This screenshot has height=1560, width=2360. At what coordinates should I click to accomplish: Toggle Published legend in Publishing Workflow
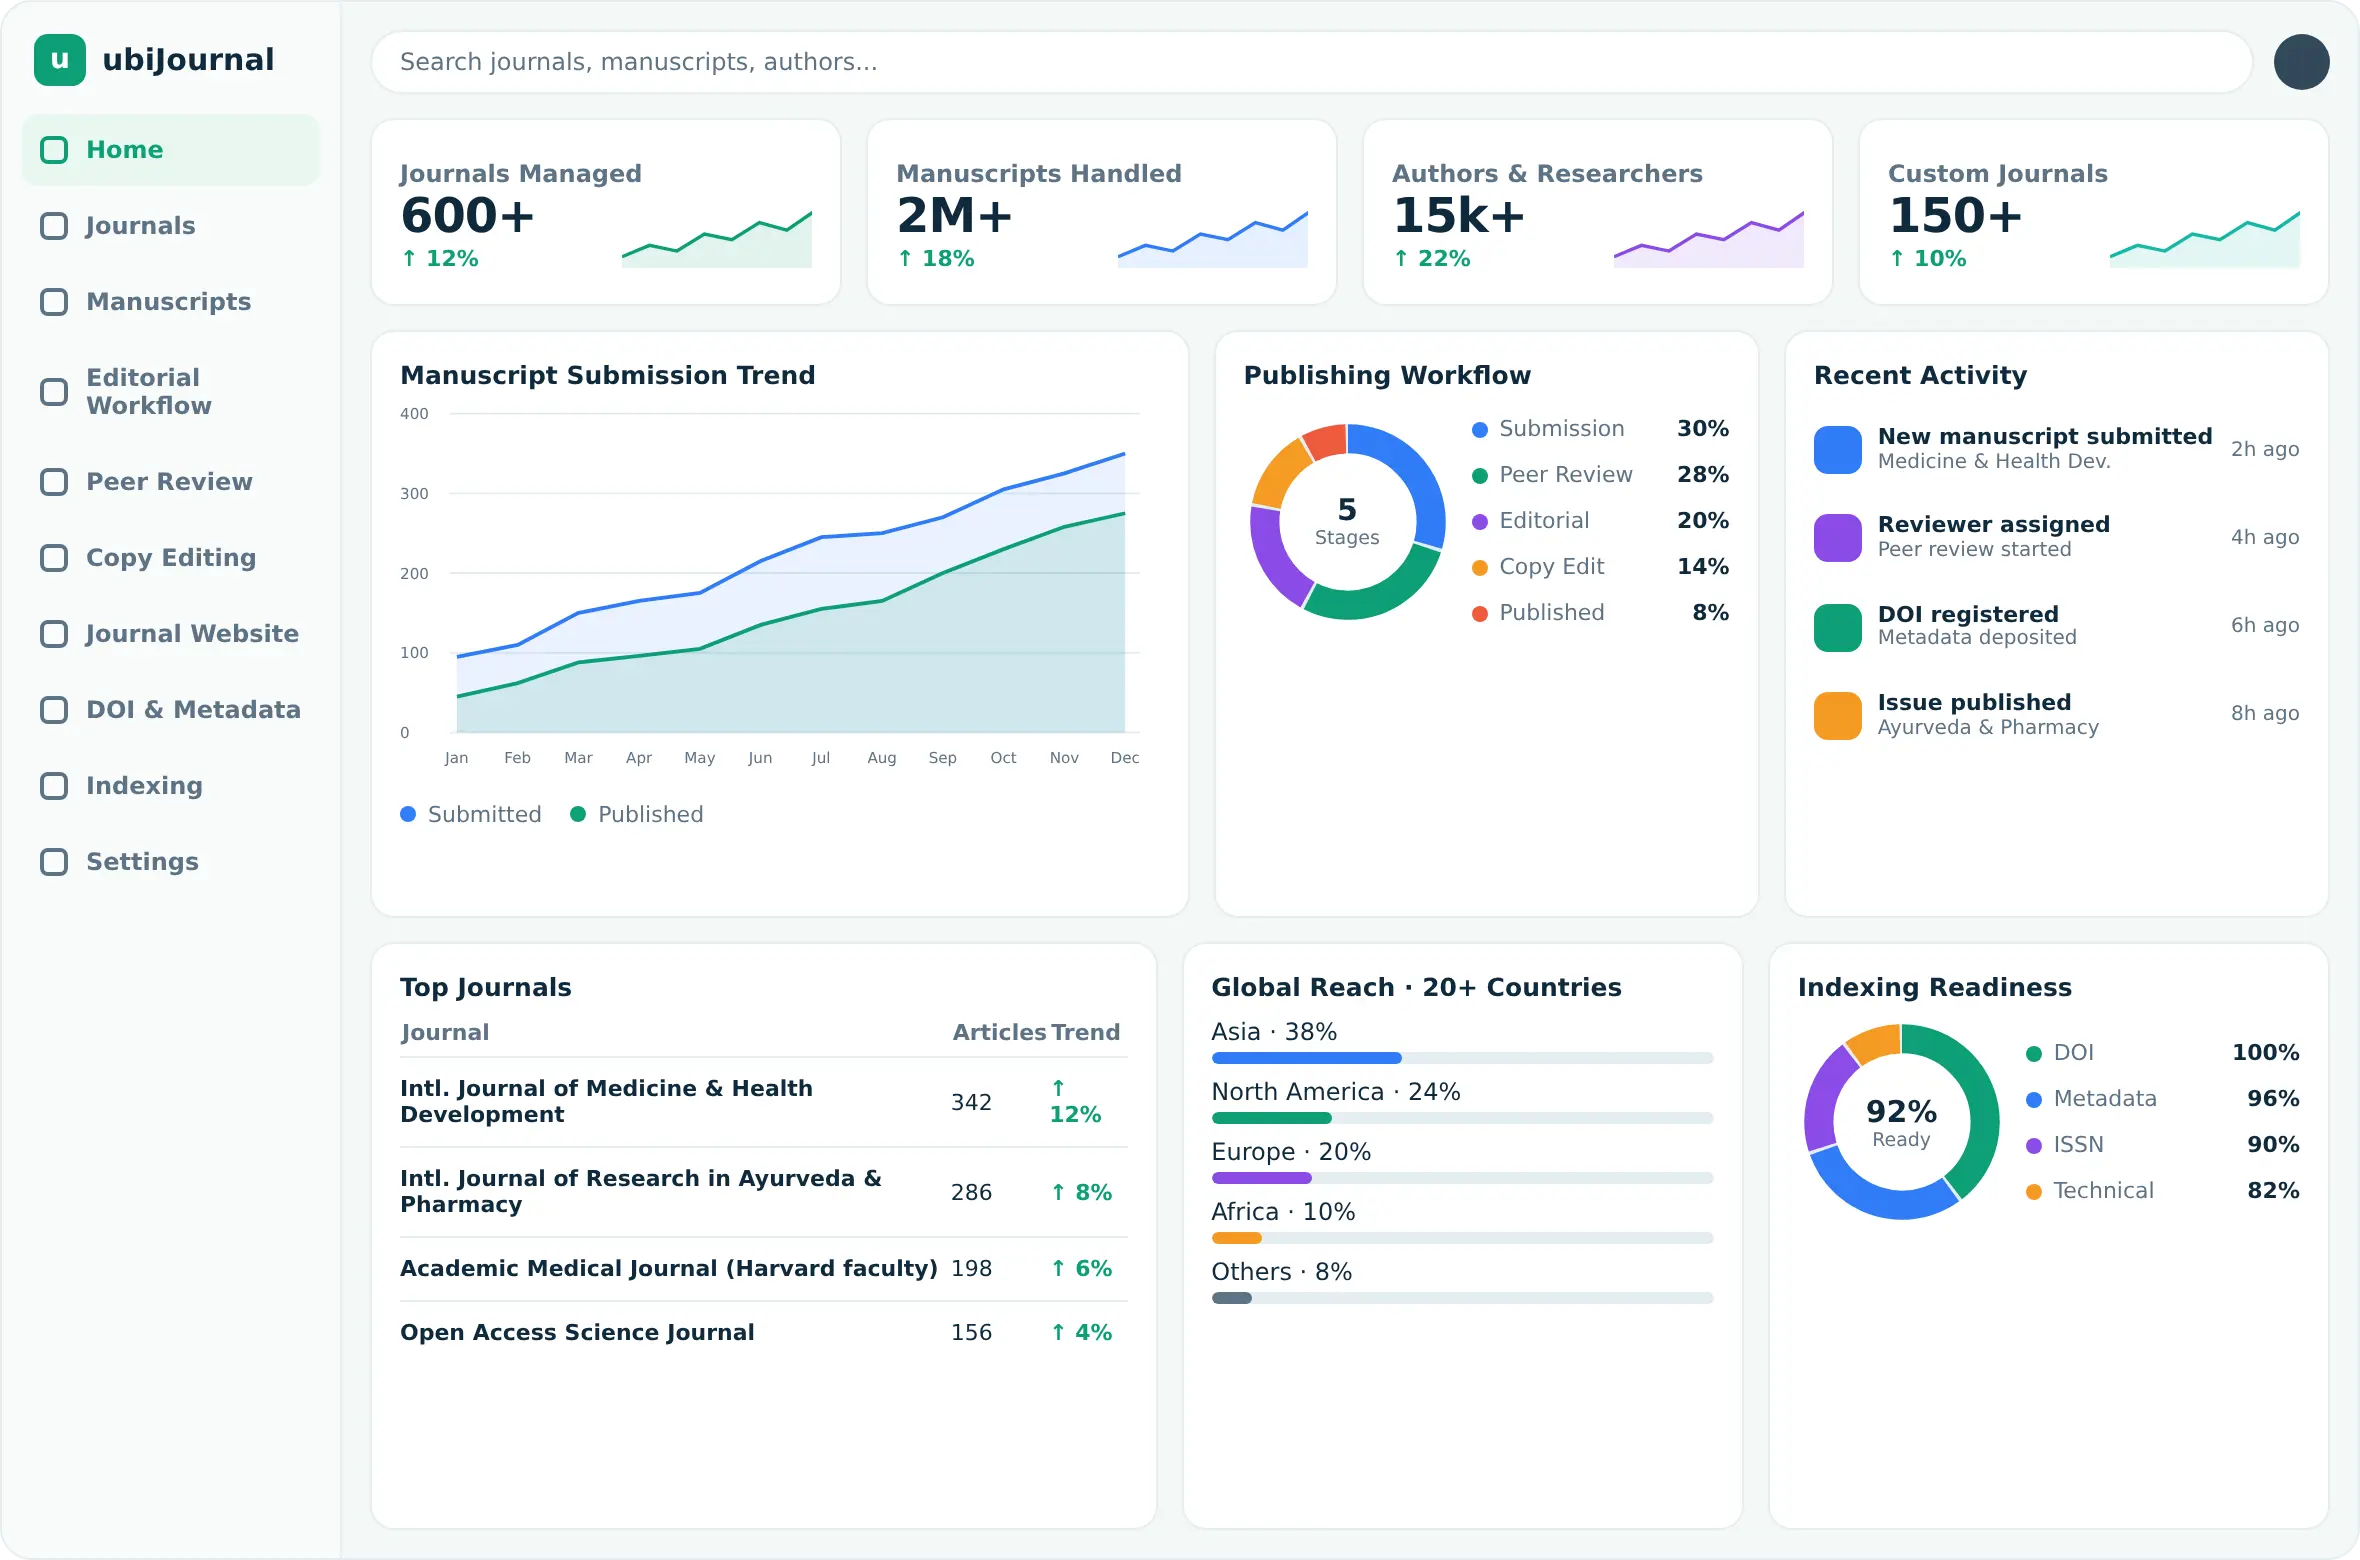1600,612
